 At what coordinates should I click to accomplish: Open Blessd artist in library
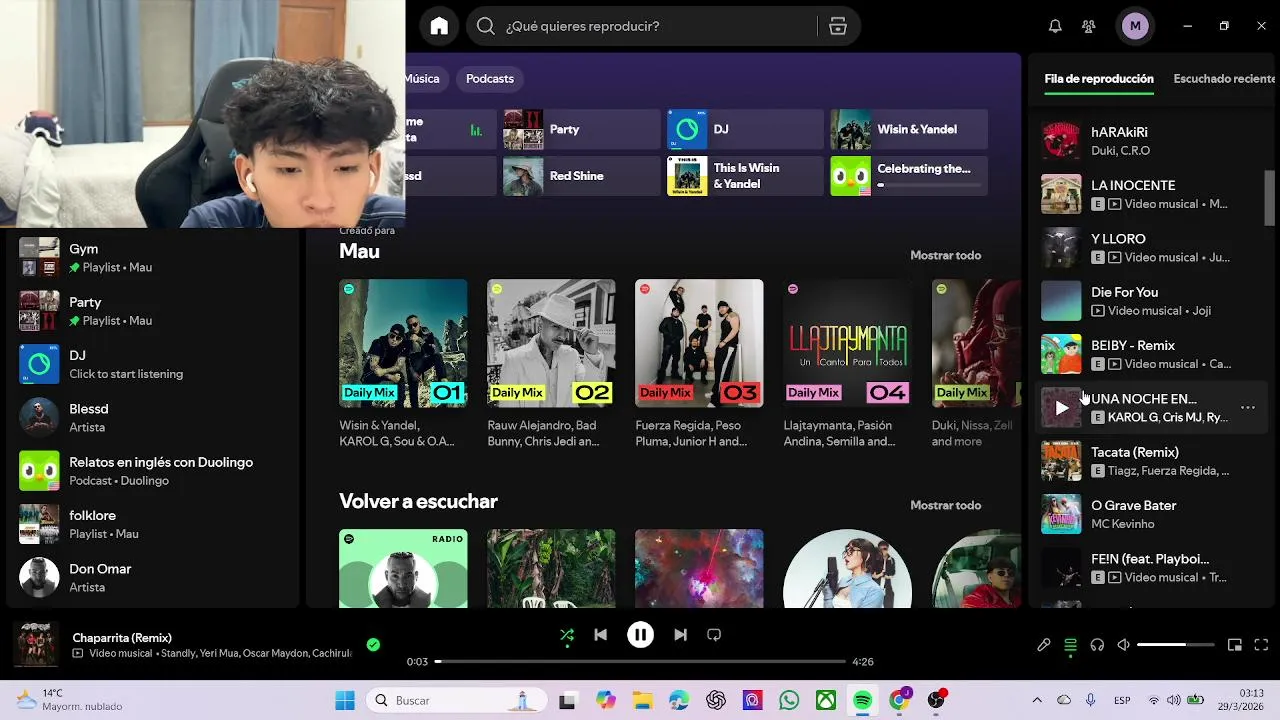[155, 417]
